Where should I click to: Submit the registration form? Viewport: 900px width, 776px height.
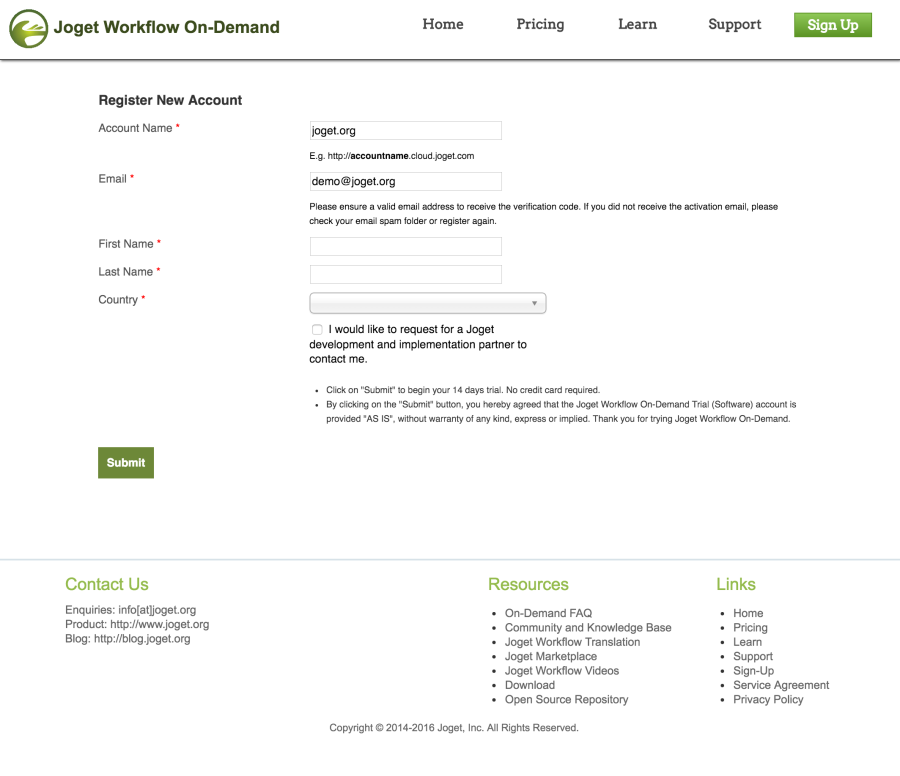[126, 463]
